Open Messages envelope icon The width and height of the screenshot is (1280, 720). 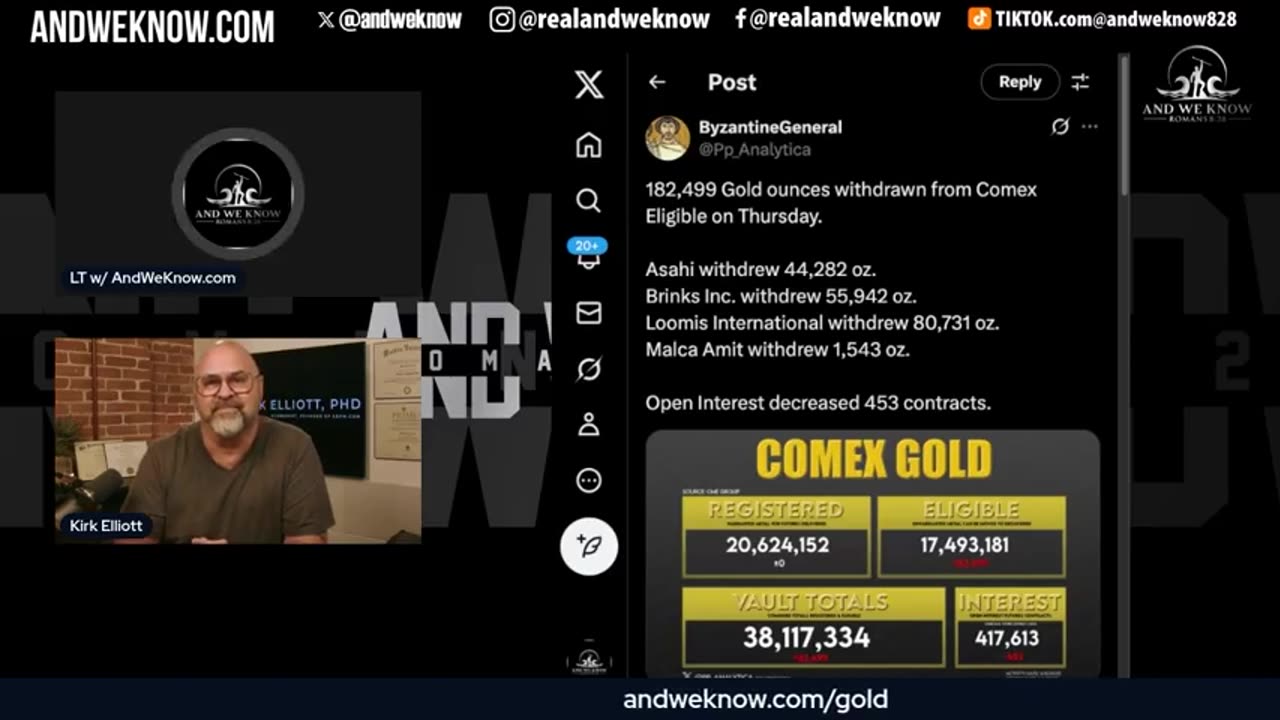pyautogui.click(x=588, y=313)
